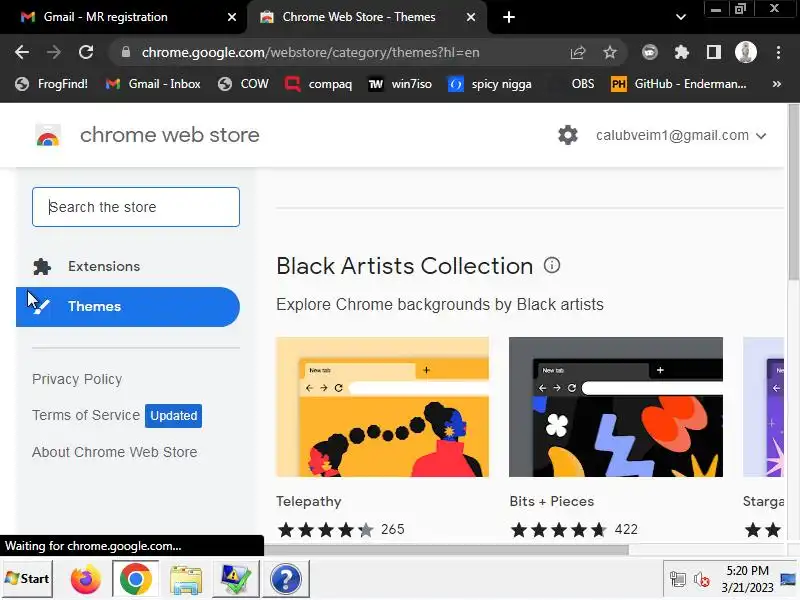Open the Help question mark taskbar icon
Screen dimensions: 800x600
tap(286, 579)
